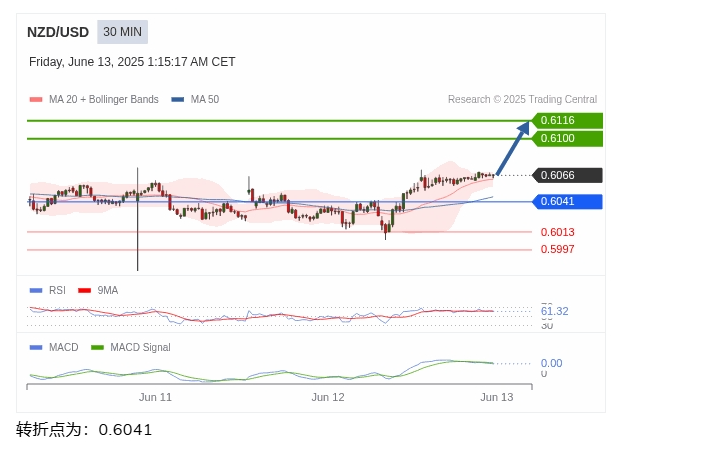Click the green MACD Signal swatch
726x457 pixels.
click(97, 347)
